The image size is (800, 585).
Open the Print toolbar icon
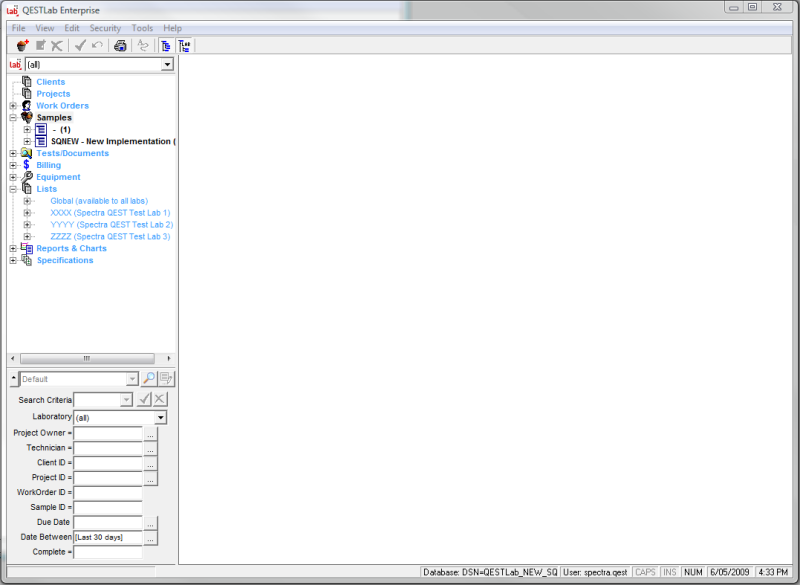pyautogui.click(x=120, y=45)
